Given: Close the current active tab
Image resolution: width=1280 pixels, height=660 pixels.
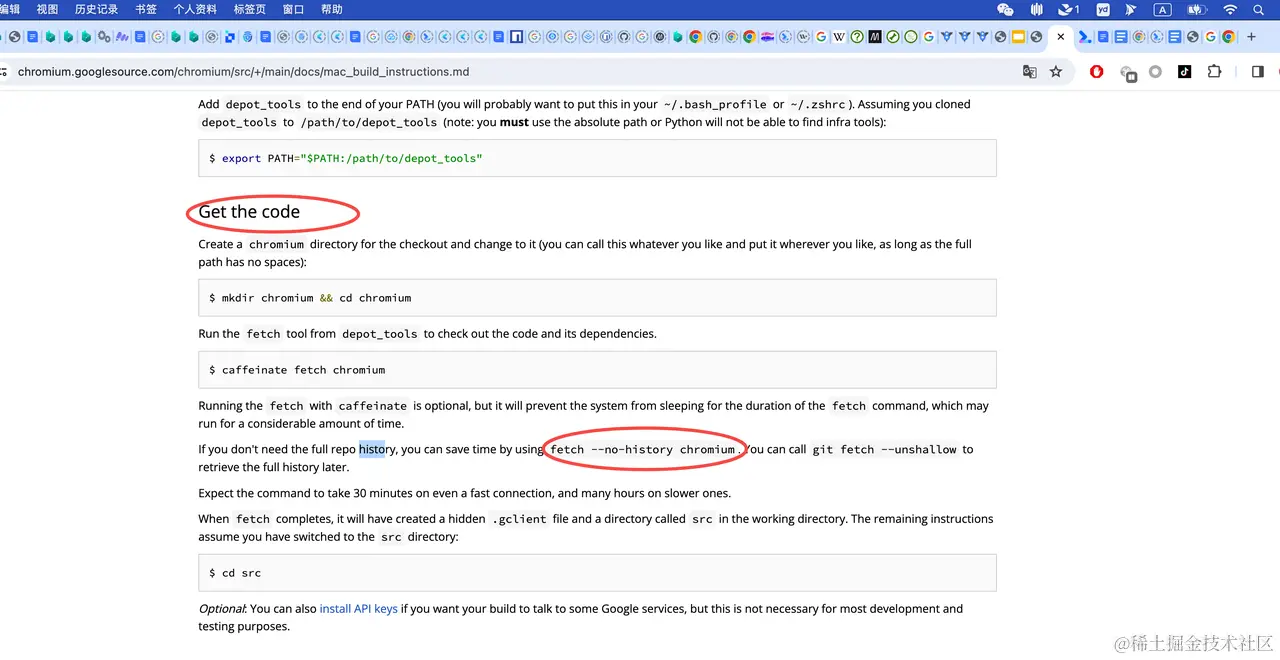Looking at the screenshot, I should [x=1060, y=37].
